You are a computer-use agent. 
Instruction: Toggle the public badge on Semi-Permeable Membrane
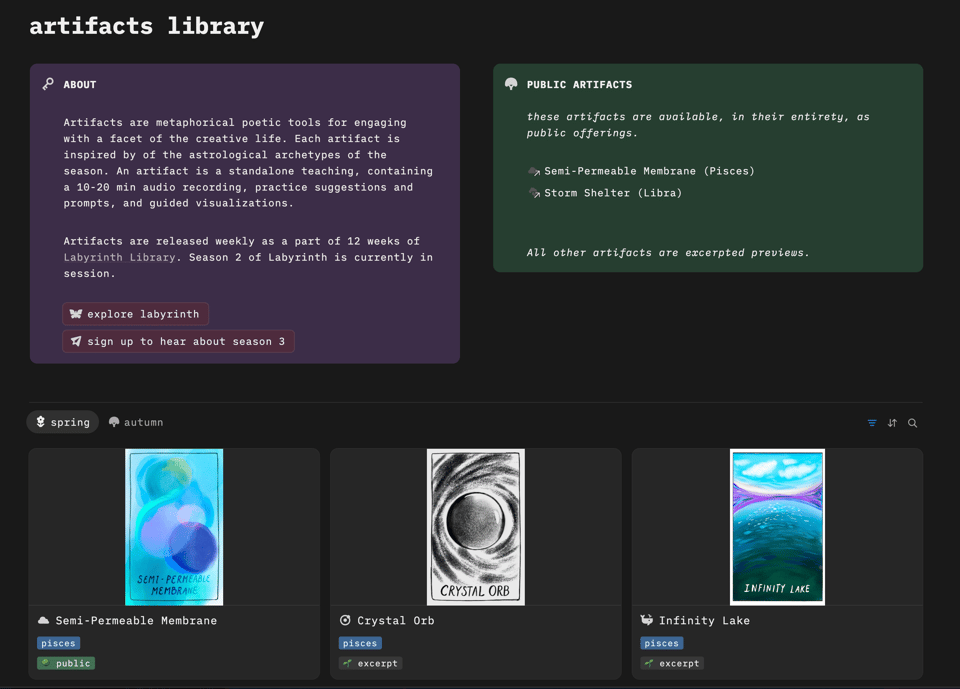point(65,663)
